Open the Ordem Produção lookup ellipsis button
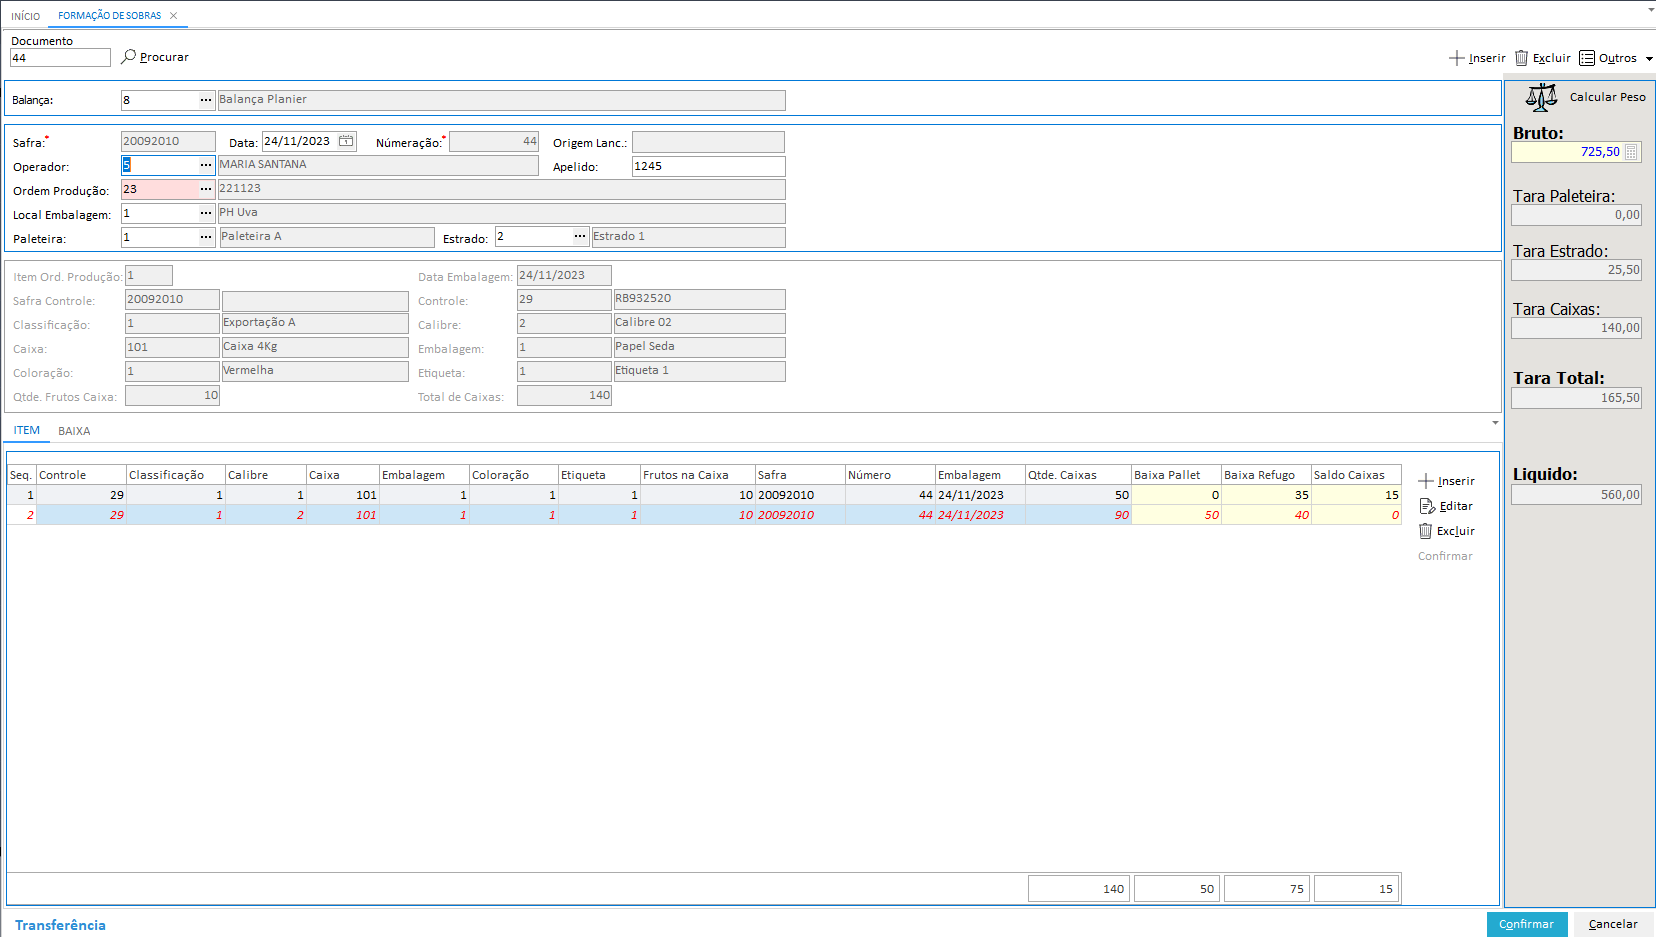Image resolution: width=1656 pixels, height=937 pixels. click(x=206, y=189)
